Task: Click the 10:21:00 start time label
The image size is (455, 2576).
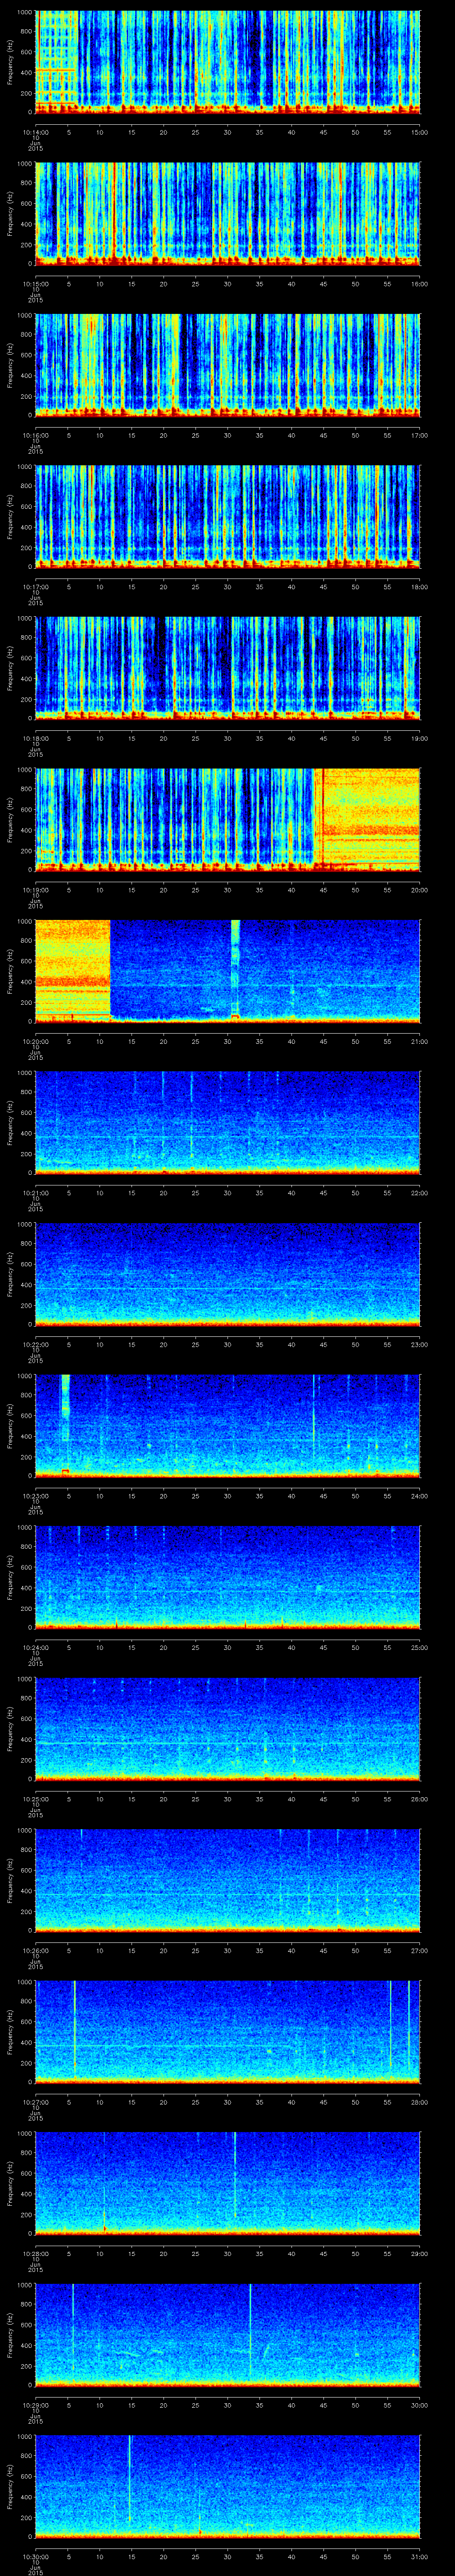Action: click(36, 1193)
